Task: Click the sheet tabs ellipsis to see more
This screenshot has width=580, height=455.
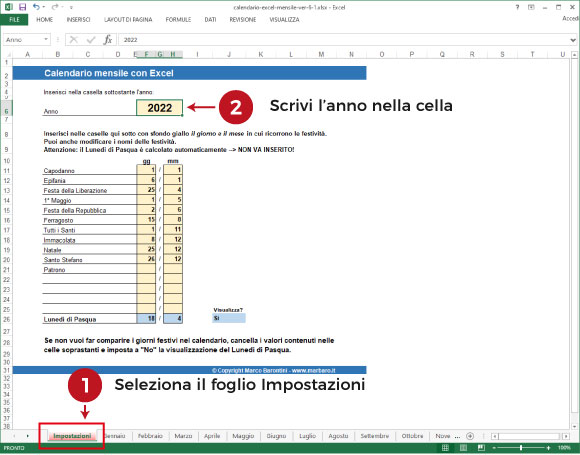Action: point(458,437)
